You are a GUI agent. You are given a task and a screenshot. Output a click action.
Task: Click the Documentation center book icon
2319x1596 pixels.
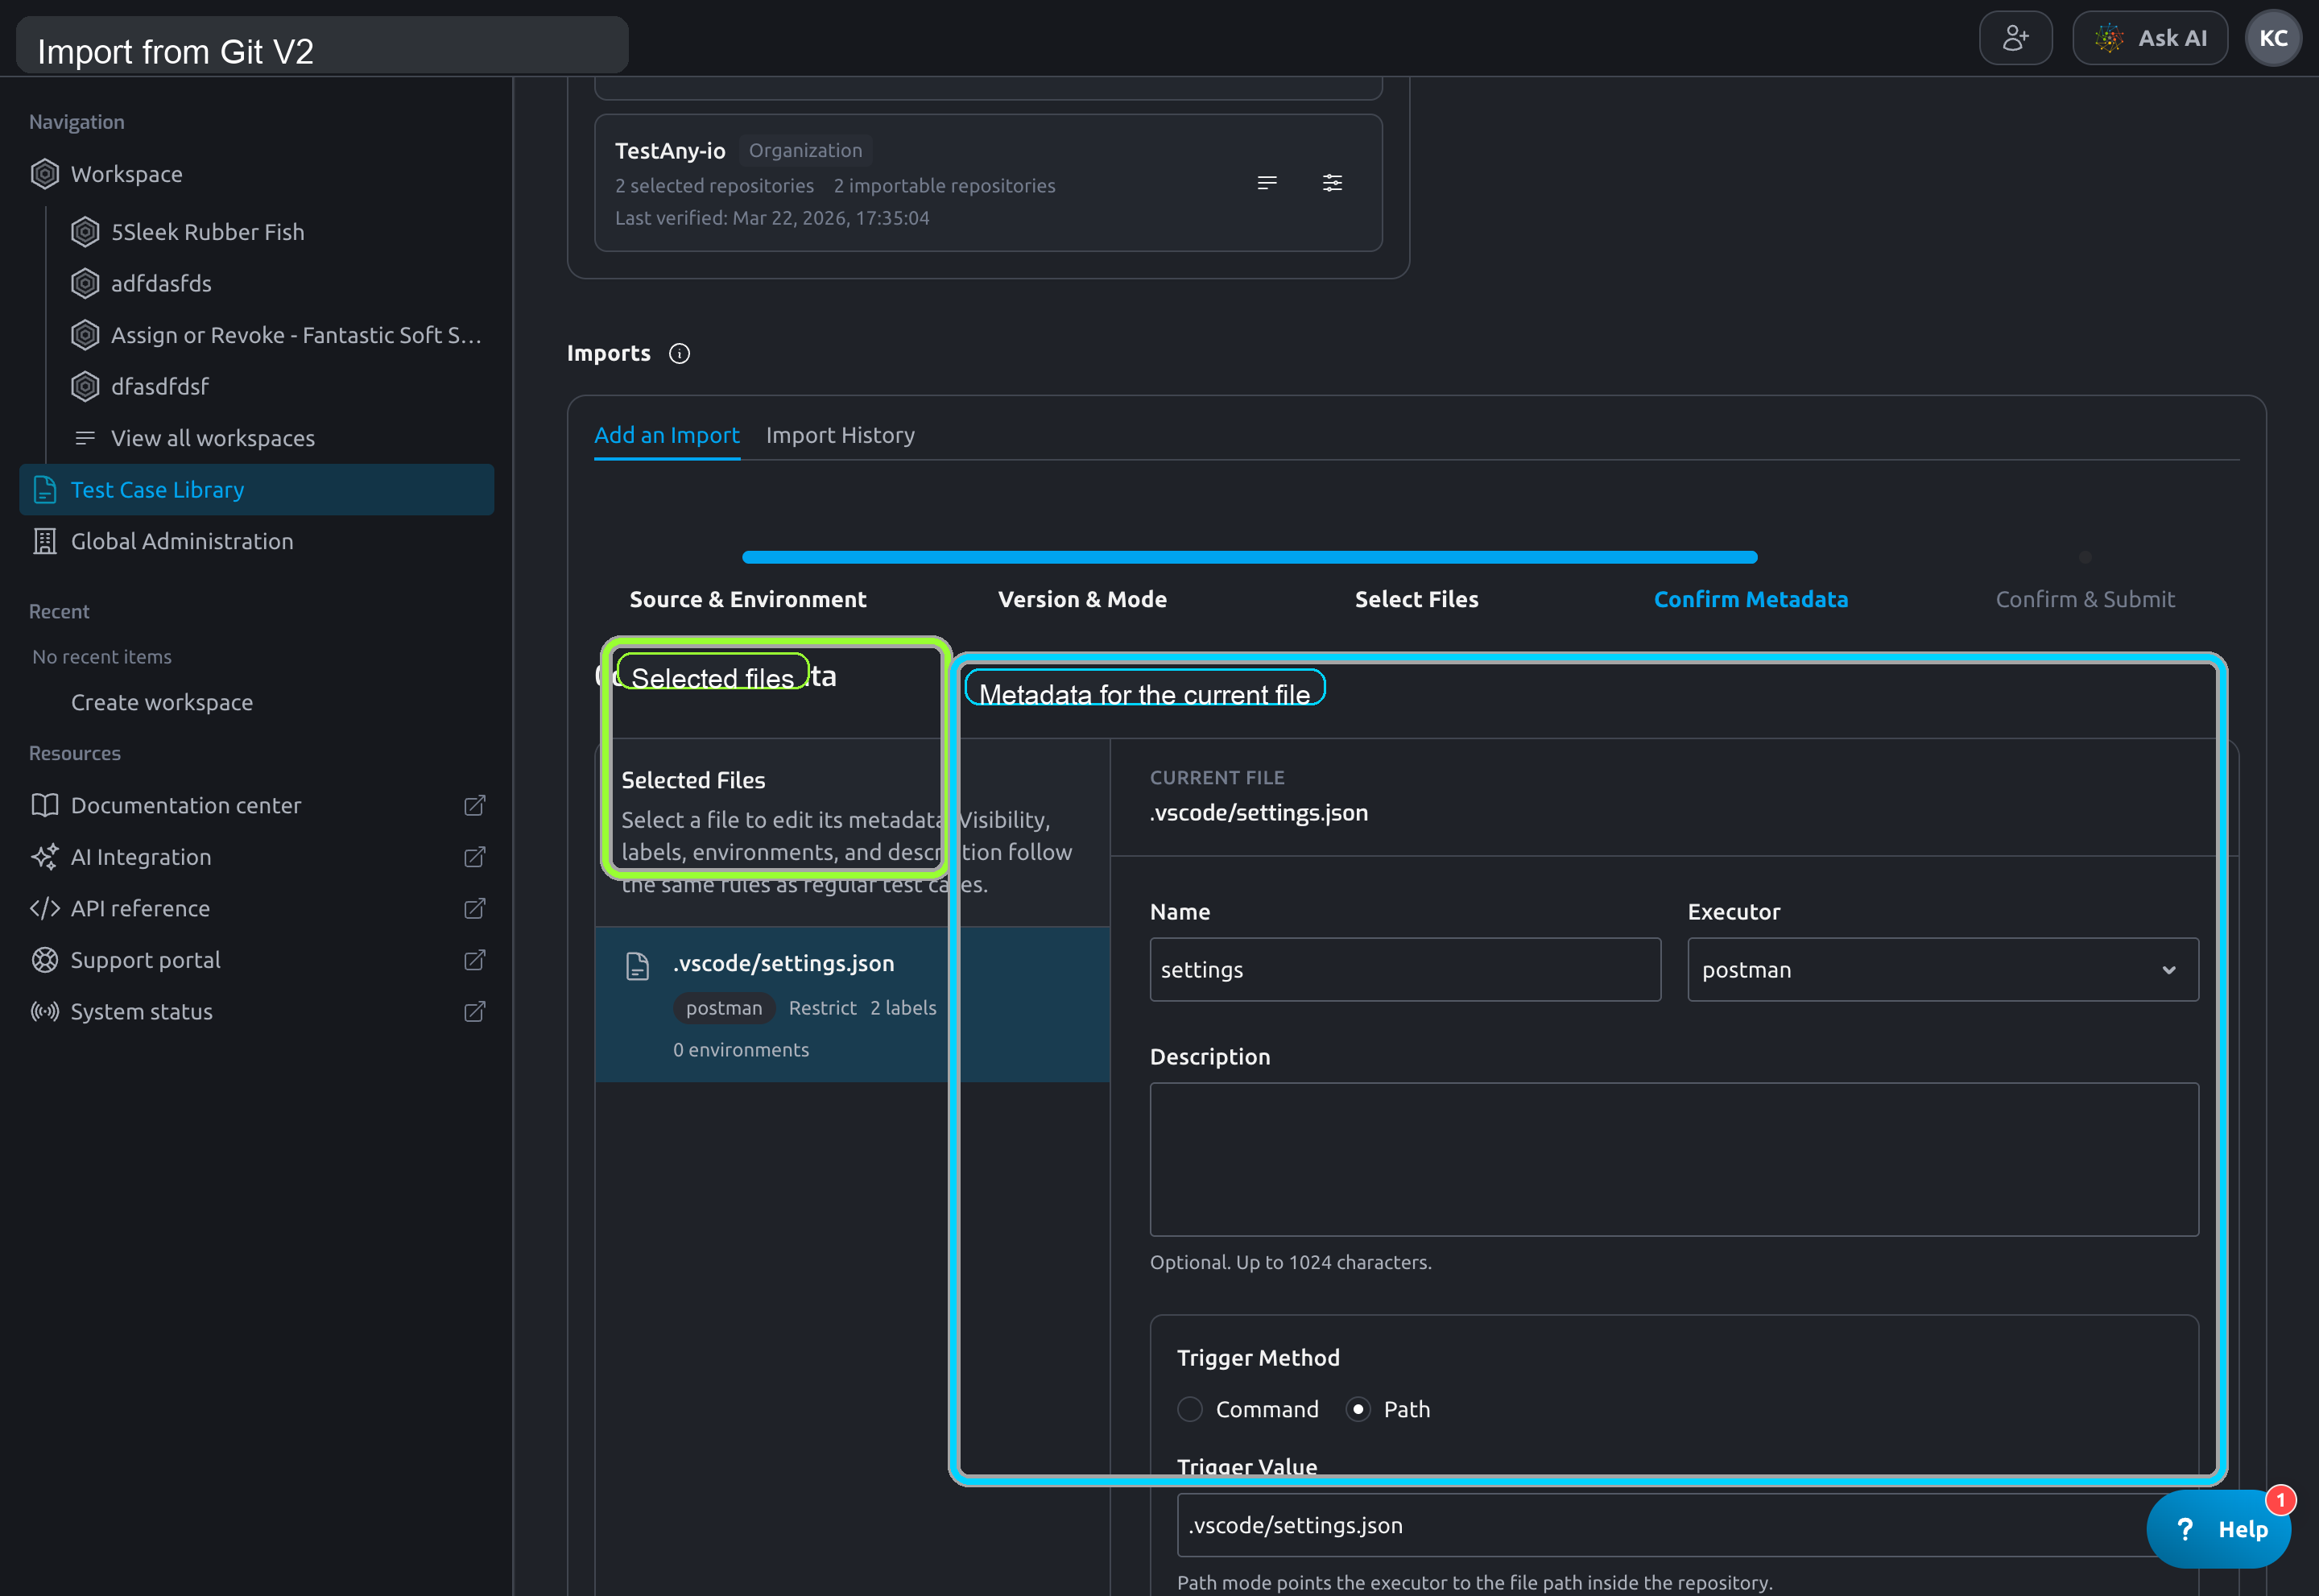(45, 805)
